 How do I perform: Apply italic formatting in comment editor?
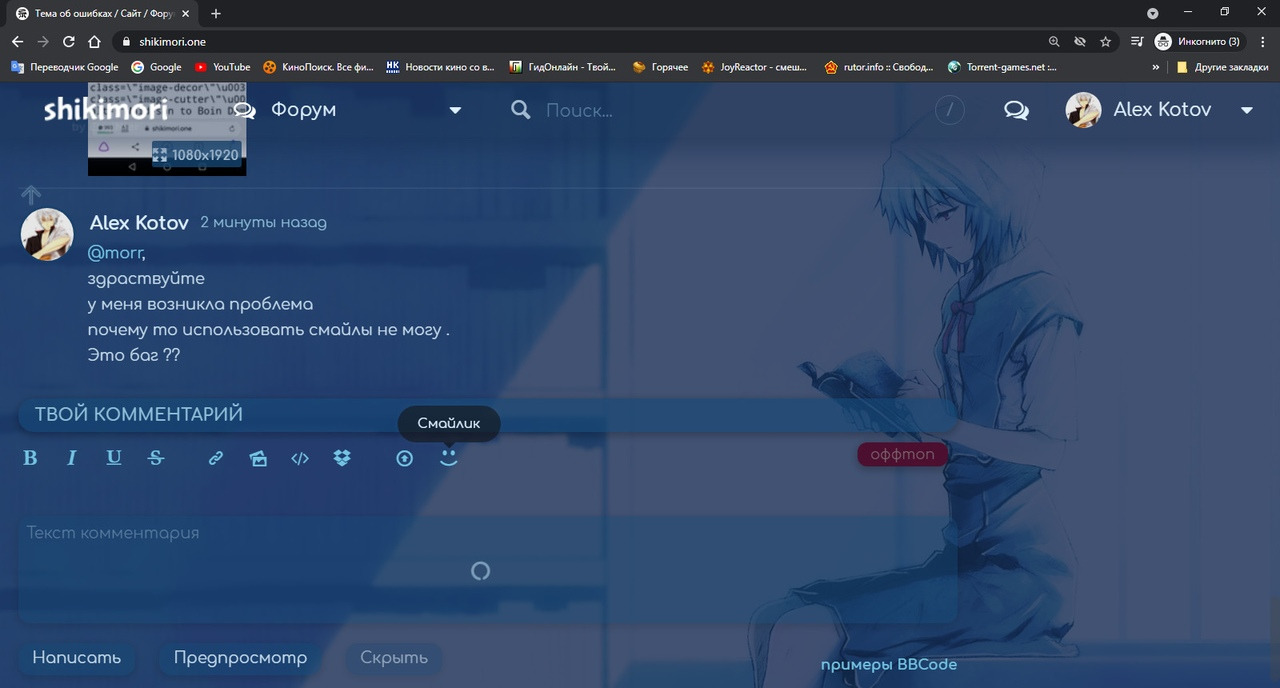point(72,458)
